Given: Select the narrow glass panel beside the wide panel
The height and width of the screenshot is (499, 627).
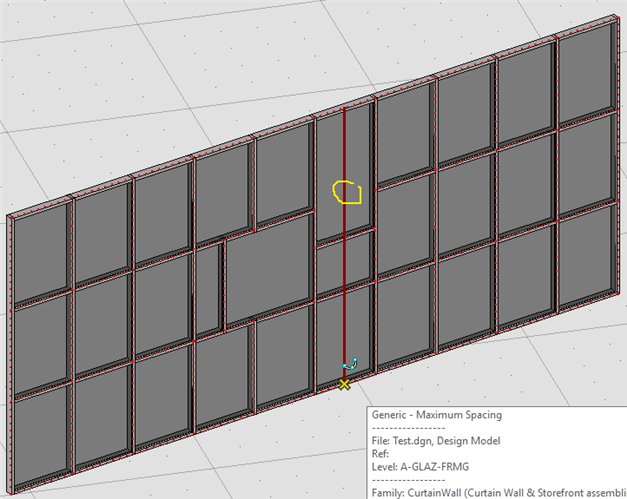Looking at the screenshot, I should coord(208,289).
